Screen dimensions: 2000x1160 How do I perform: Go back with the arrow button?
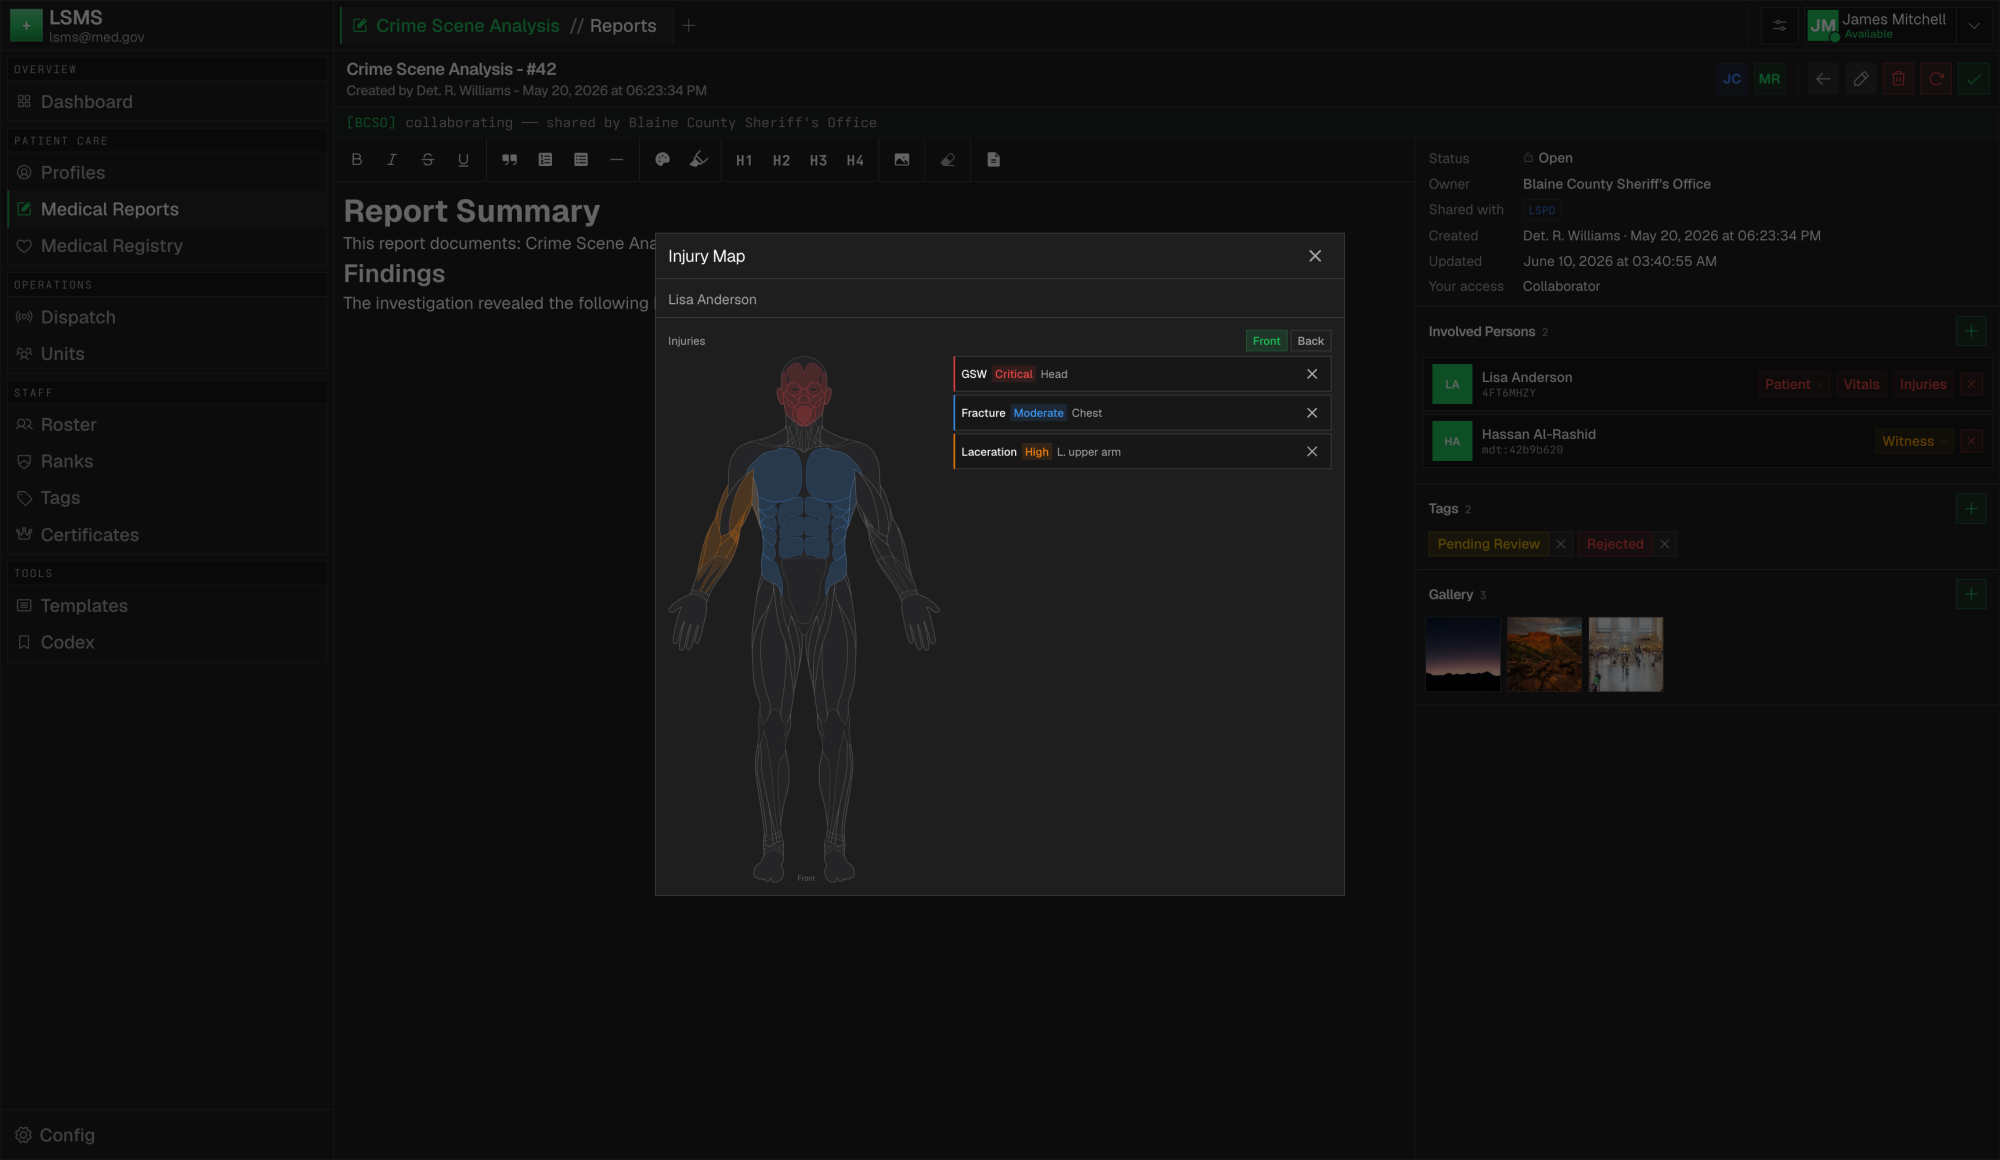1823,79
